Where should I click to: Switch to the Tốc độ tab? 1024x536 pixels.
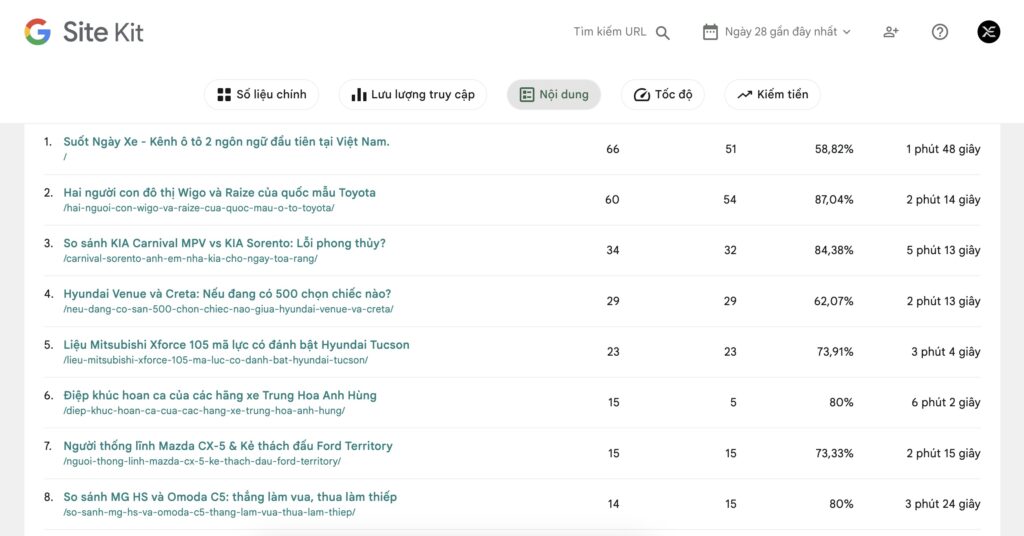point(663,95)
